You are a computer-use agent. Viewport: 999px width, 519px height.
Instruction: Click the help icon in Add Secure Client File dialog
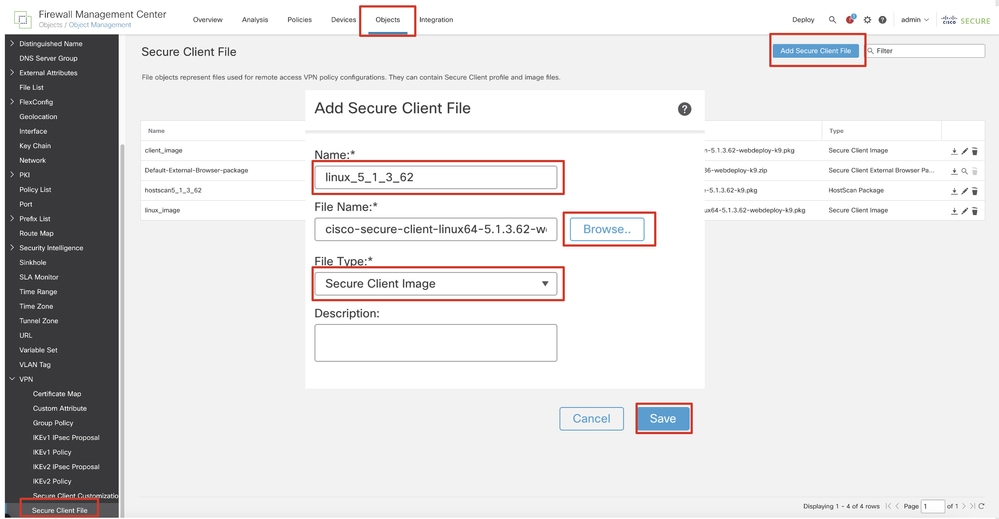coord(684,109)
